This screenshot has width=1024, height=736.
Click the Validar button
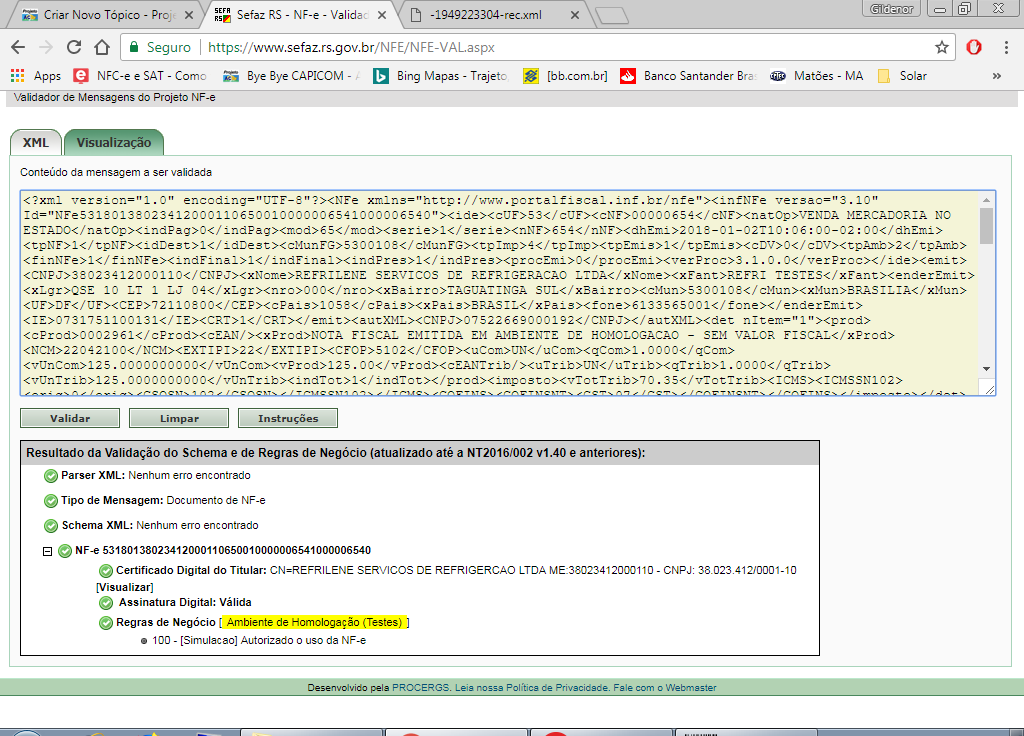click(70, 418)
